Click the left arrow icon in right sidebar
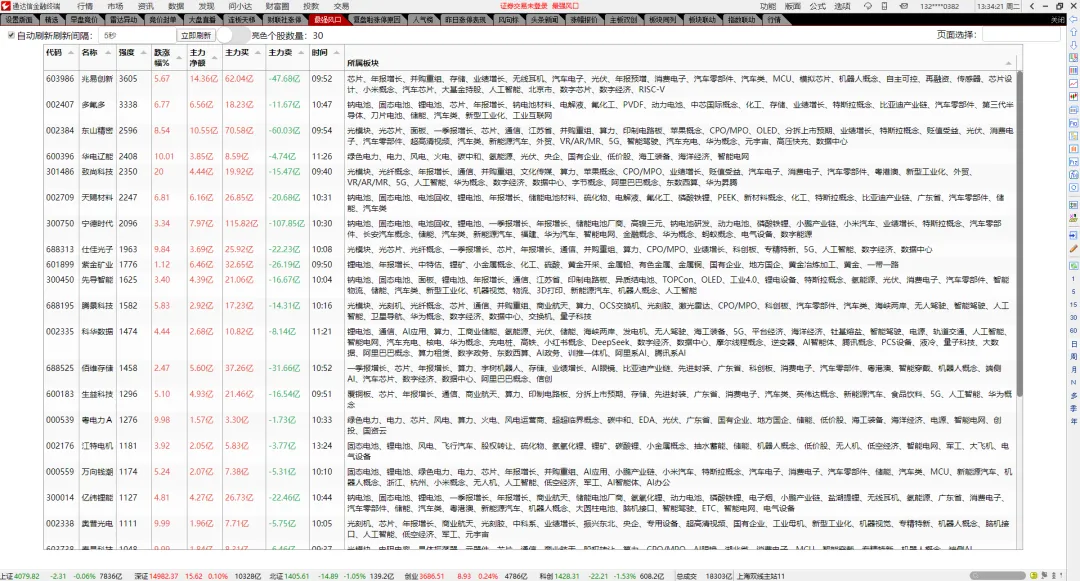Viewport: 1080px width, 581px height. [x=1073, y=20]
